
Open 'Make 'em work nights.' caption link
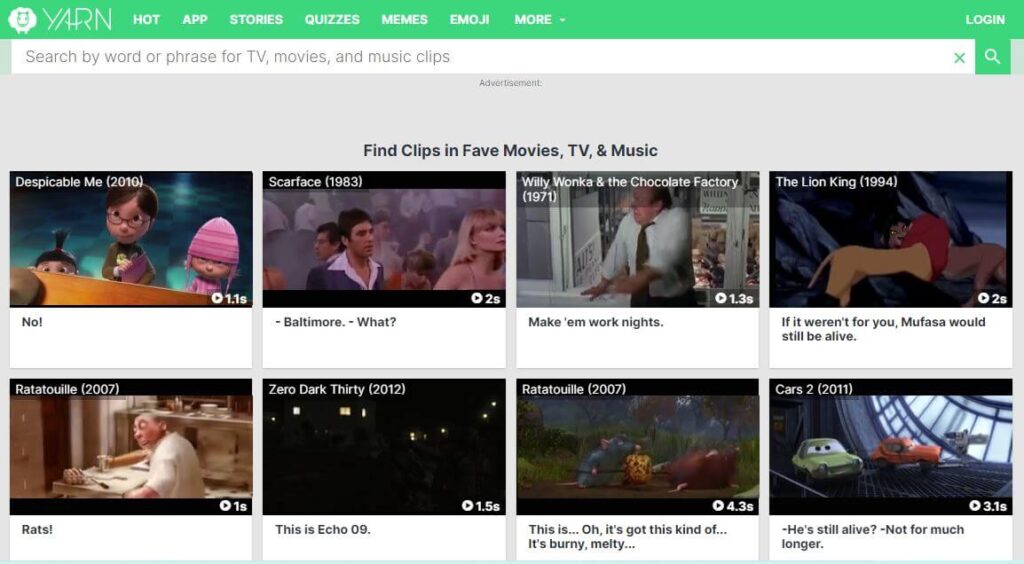(596, 322)
